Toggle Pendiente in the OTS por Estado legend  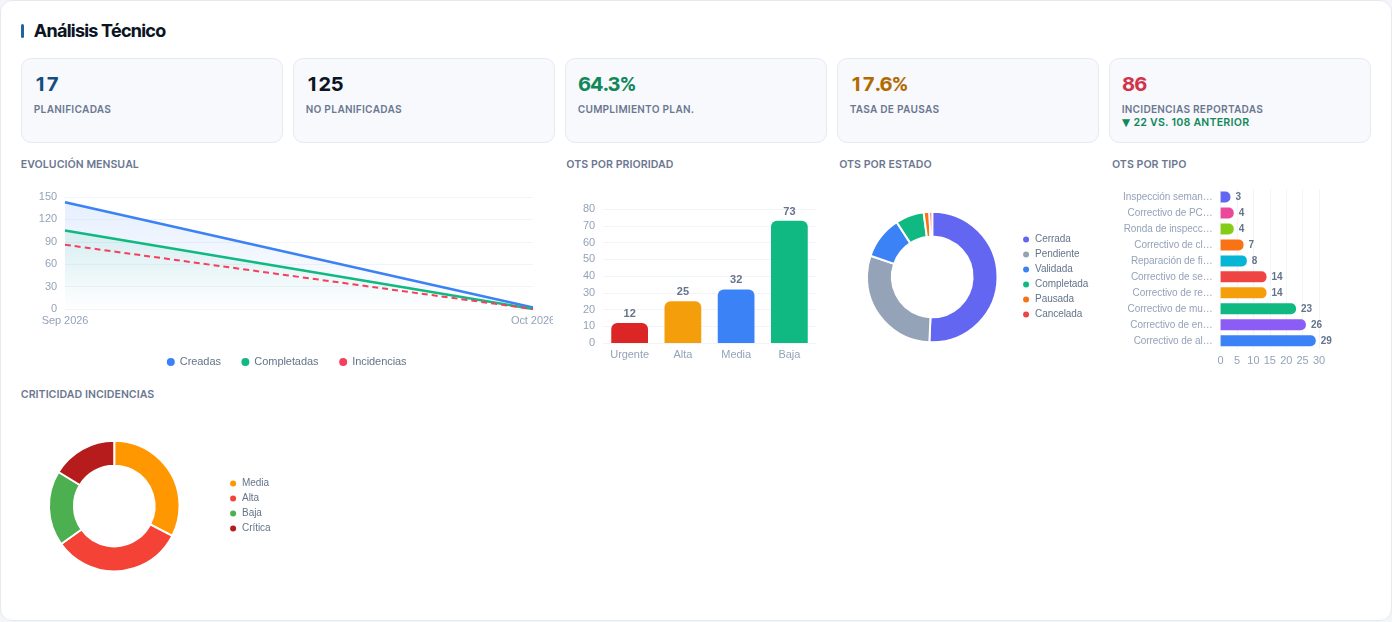[1050, 254]
